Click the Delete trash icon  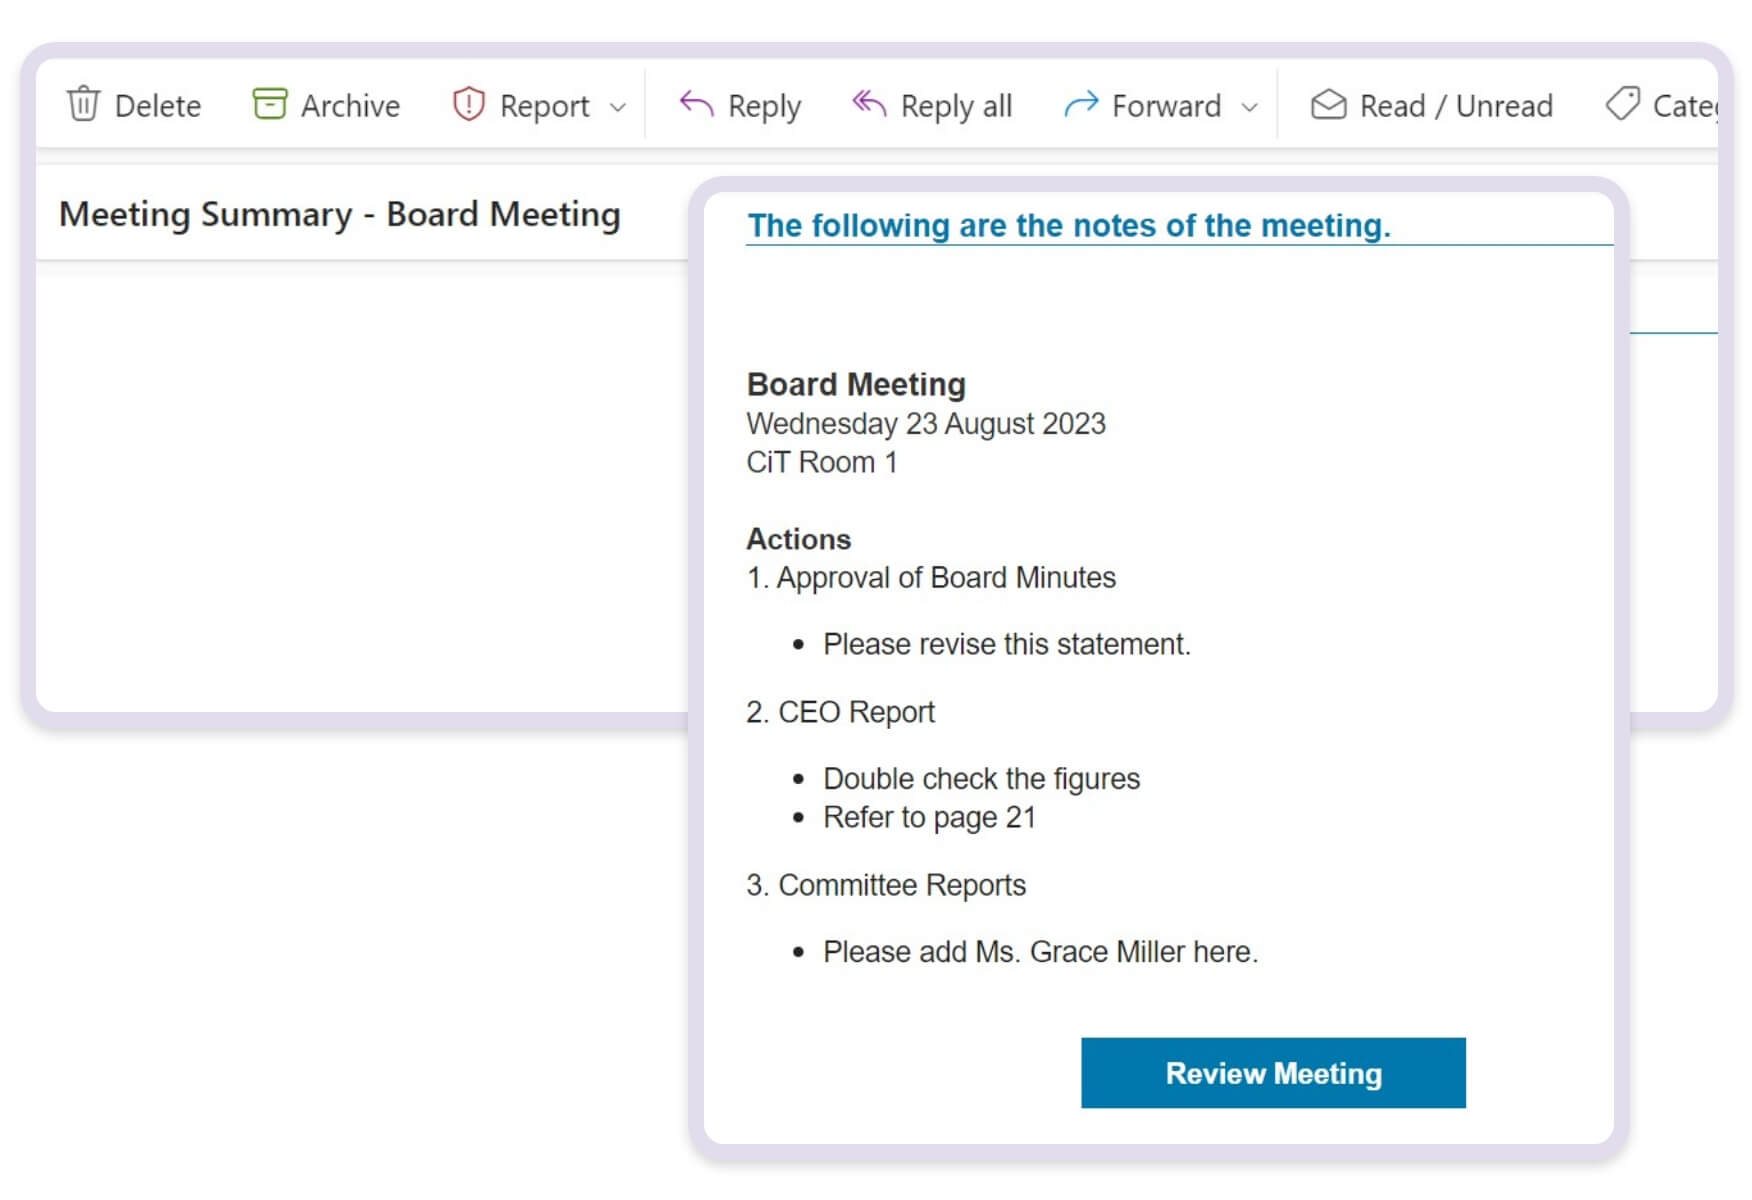pyautogui.click(x=83, y=104)
